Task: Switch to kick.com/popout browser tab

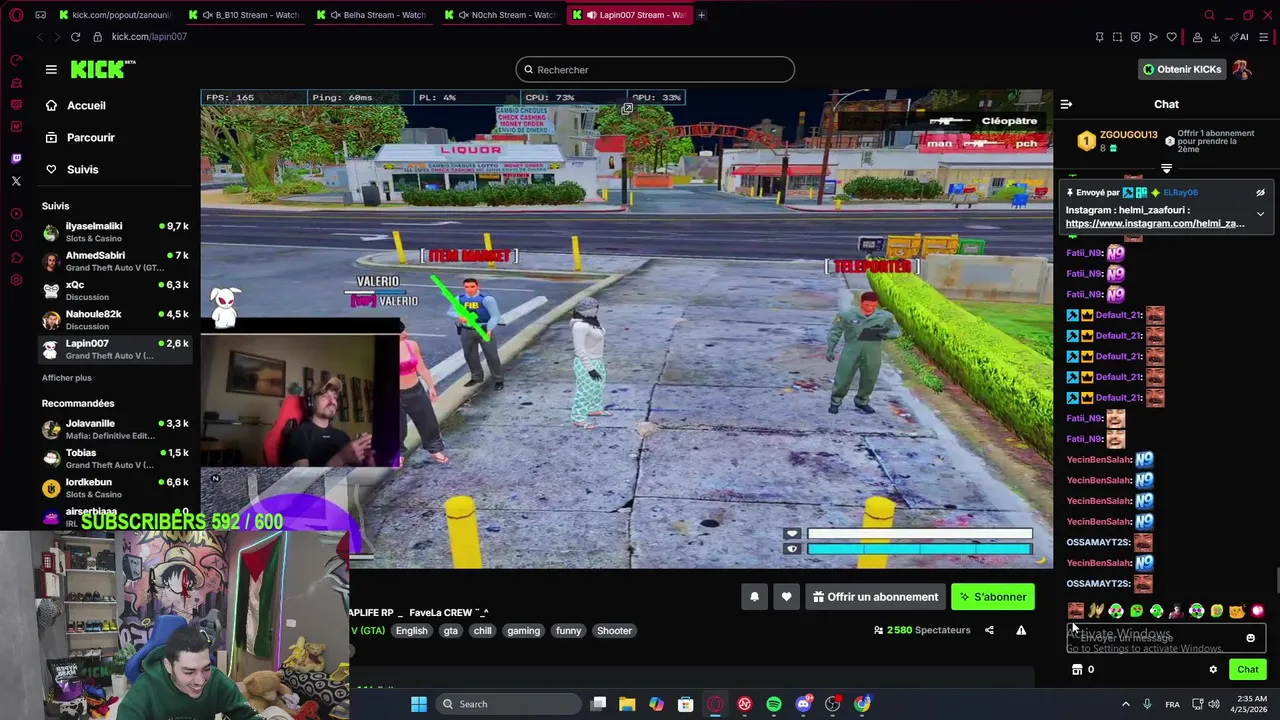Action: click(x=115, y=15)
